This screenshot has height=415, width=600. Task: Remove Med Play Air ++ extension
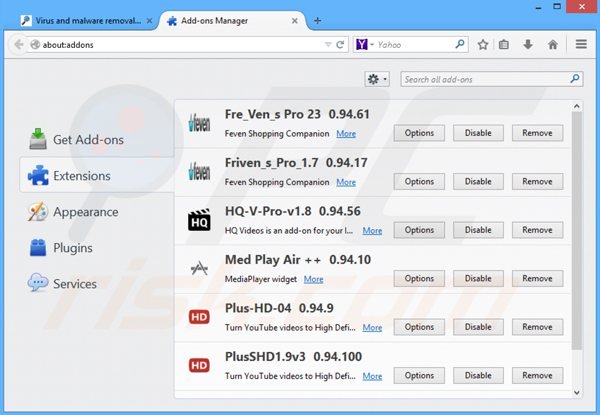[x=537, y=278]
